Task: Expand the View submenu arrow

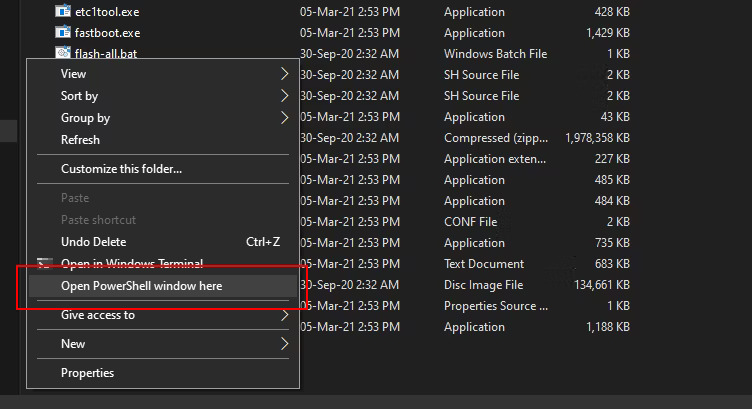Action: tap(284, 74)
